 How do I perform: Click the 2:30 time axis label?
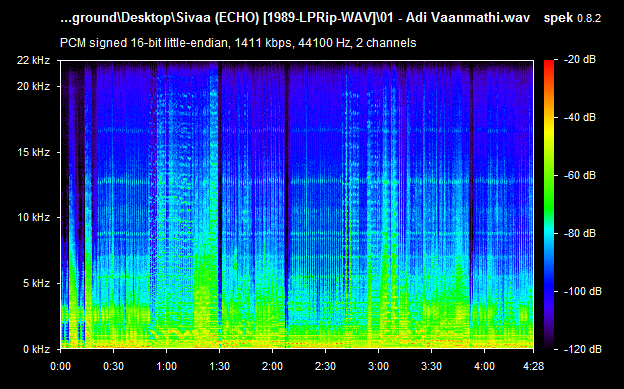coord(325,366)
